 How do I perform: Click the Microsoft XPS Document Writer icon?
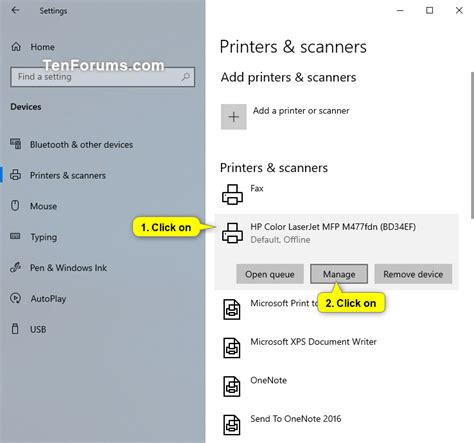(x=232, y=348)
